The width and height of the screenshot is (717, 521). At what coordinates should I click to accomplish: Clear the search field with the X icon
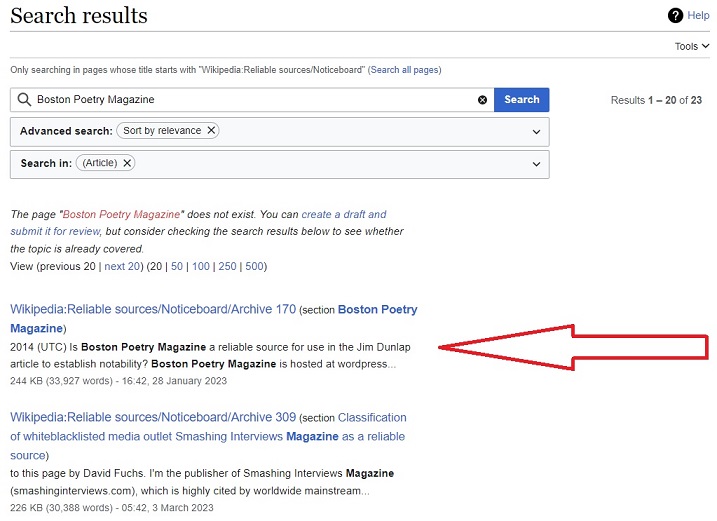[482, 100]
